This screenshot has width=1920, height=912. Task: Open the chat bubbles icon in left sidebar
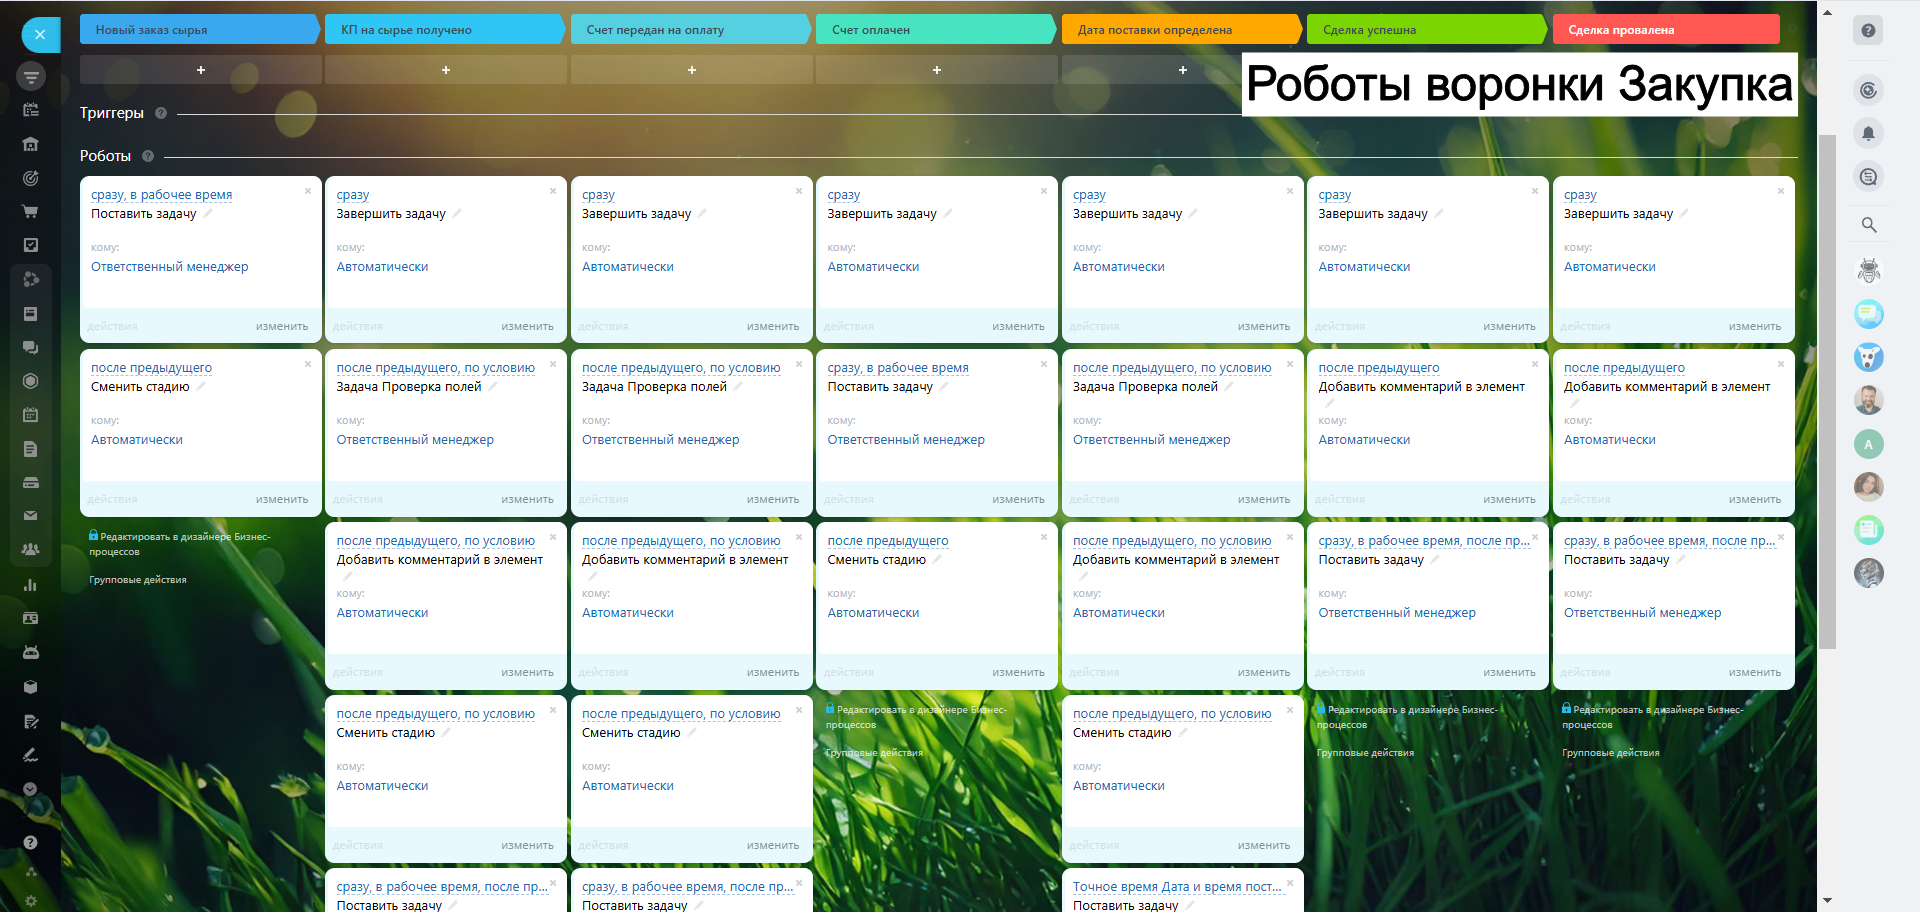point(31,347)
